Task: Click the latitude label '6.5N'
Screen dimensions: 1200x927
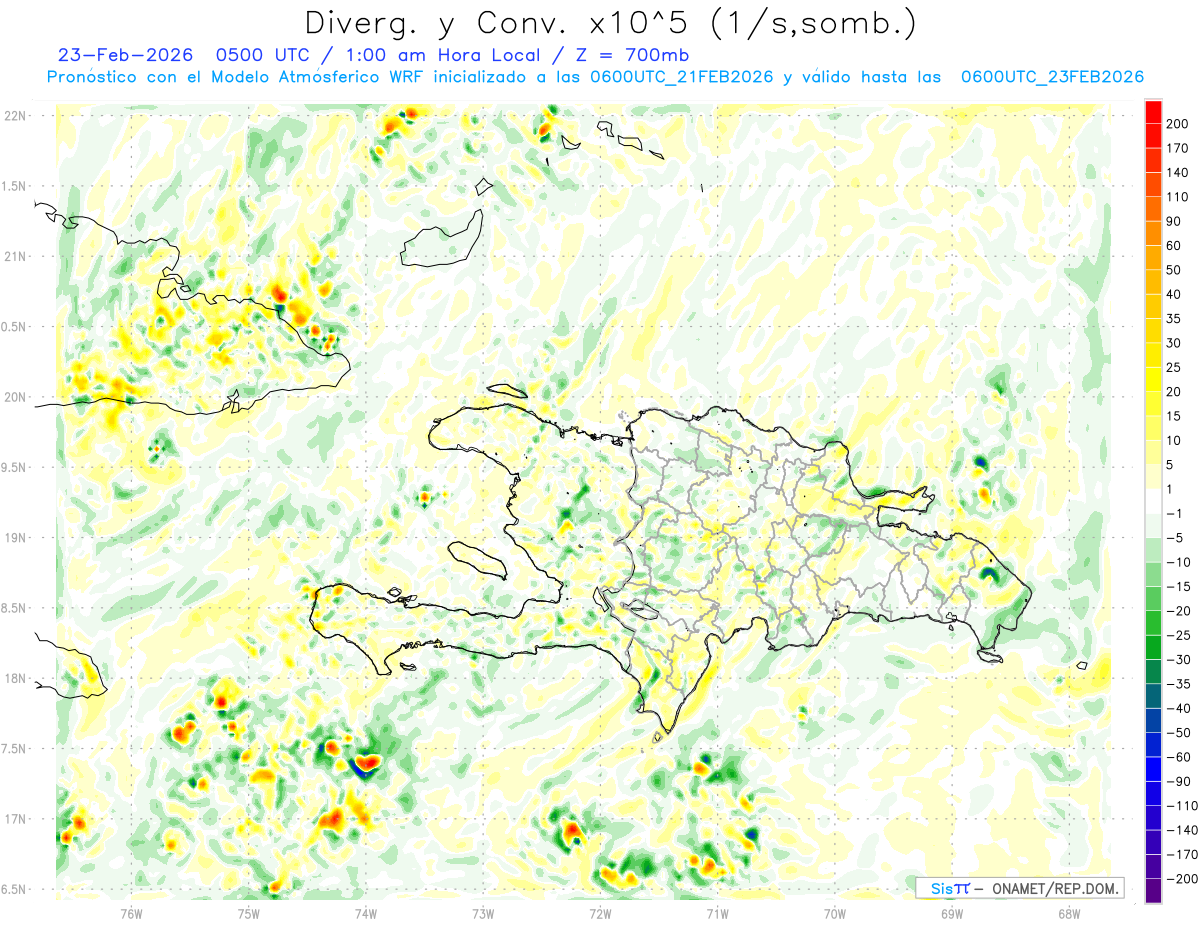Action: [15, 889]
